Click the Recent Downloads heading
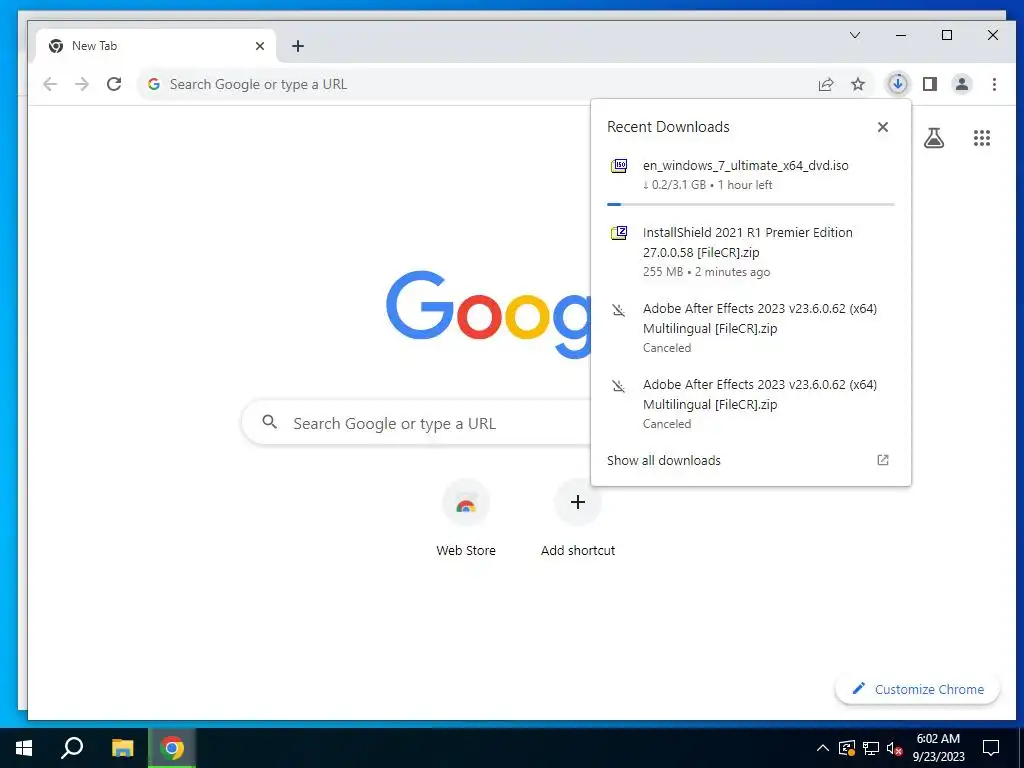1024x768 pixels. tap(668, 127)
